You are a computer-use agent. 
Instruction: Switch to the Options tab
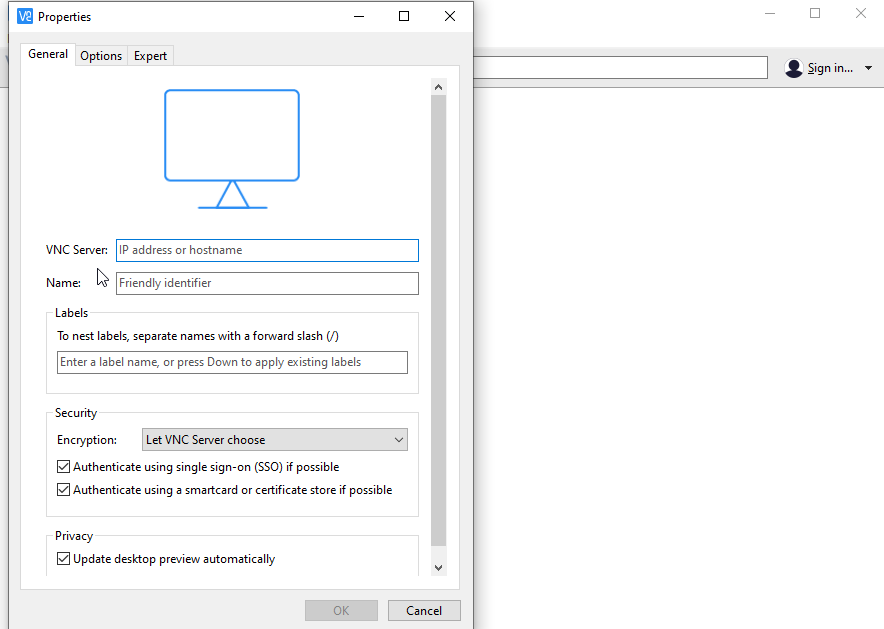point(101,56)
